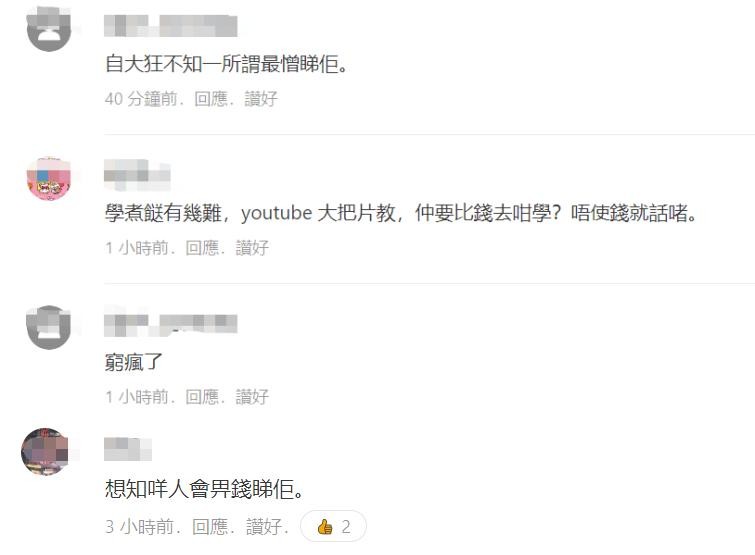Open the dark photo avatar of last commenter
Viewport: 755px width, 555px height.
[x=44, y=452]
